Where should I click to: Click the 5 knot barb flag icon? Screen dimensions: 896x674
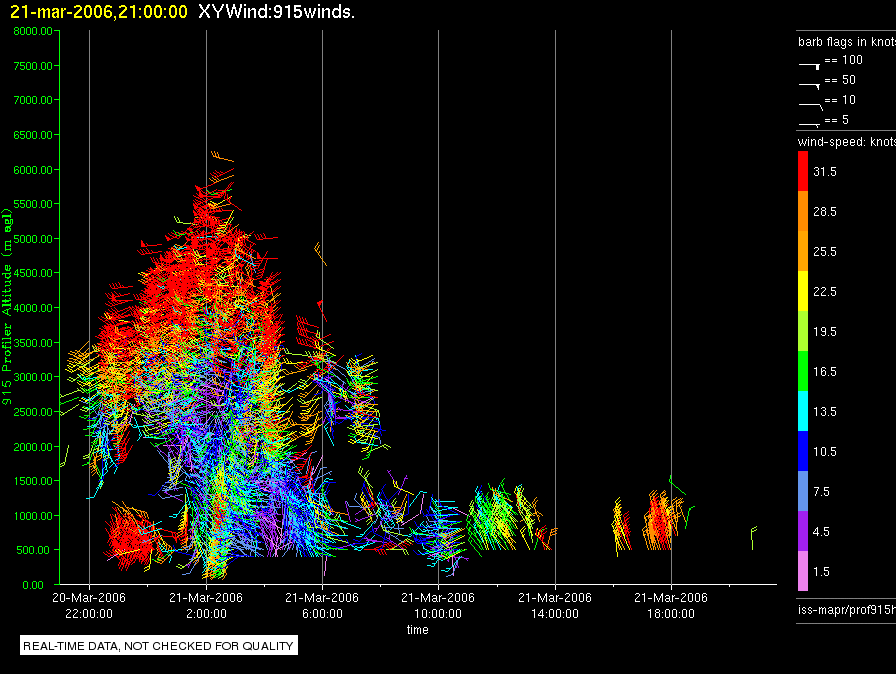[x=810, y=124]
